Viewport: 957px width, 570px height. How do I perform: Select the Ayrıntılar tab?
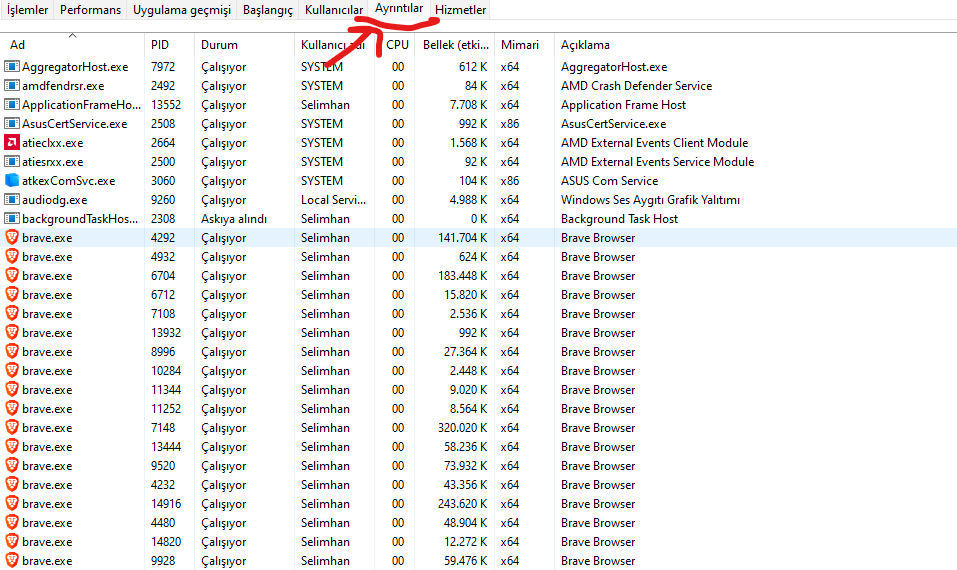pyautogui.click(x=399, y=9)
